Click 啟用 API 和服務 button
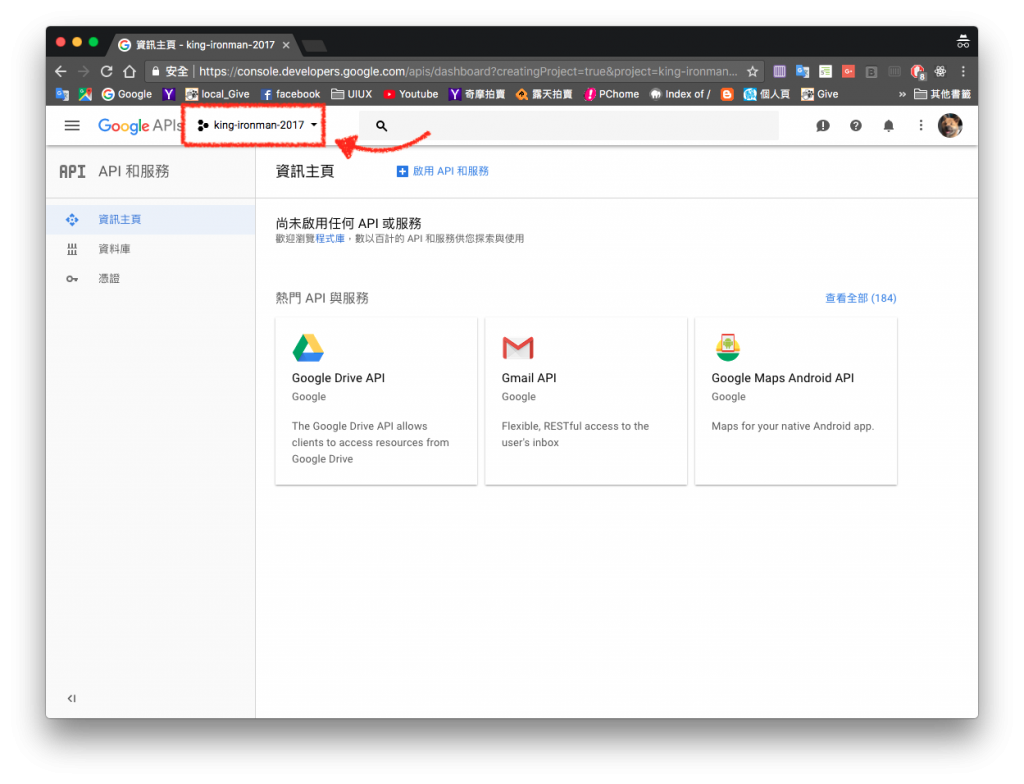 (x=443, y=171)
